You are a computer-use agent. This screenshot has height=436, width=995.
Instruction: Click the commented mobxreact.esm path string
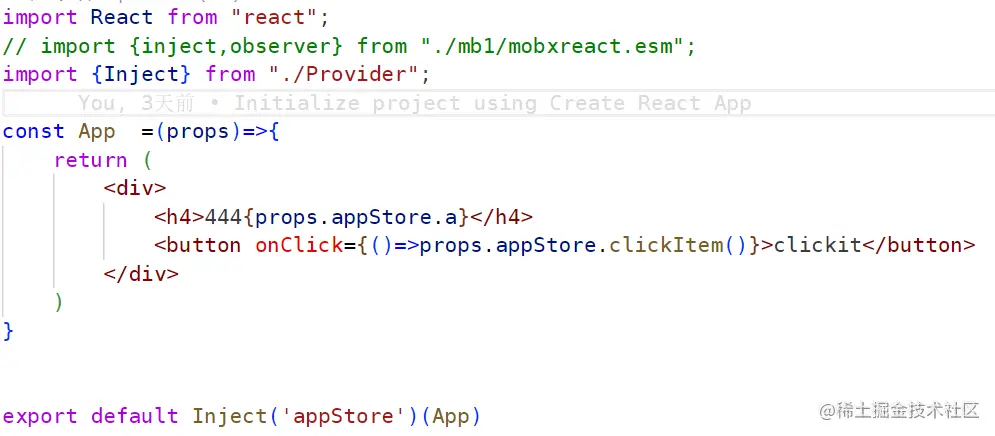point(552,46)
